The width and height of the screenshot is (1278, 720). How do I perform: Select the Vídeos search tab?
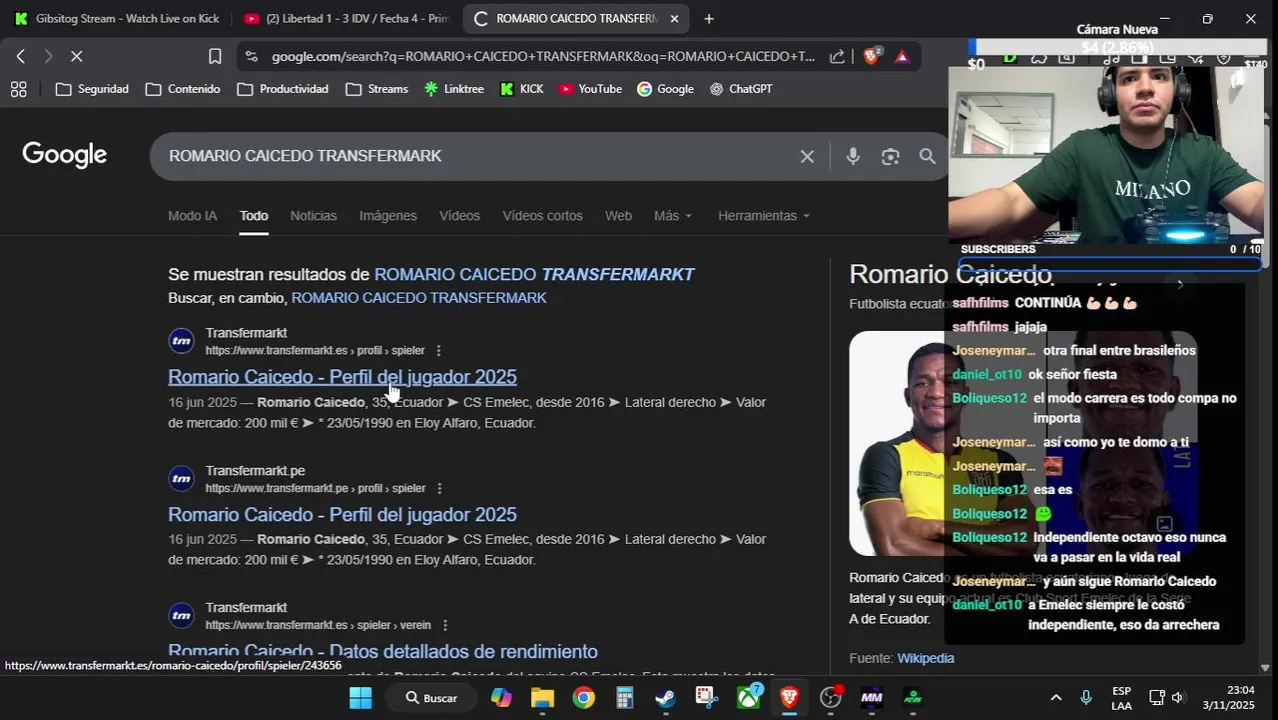pyautogui.click(x=459, y=216)
